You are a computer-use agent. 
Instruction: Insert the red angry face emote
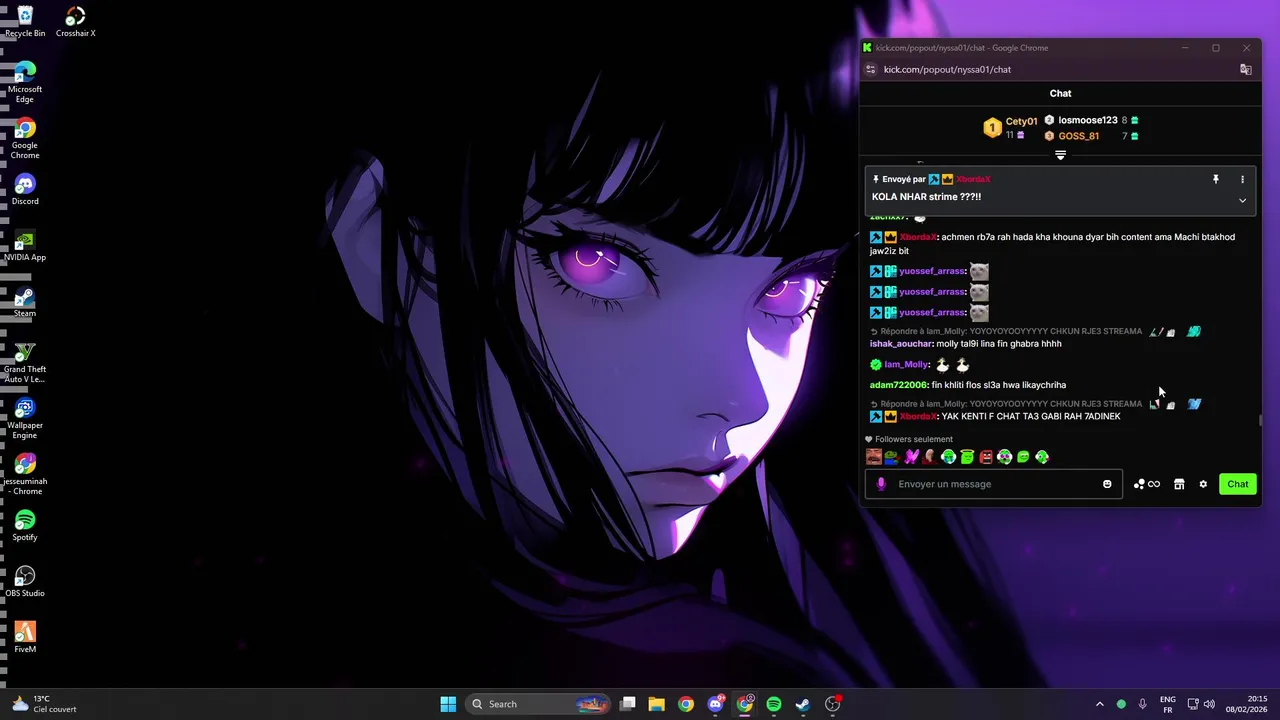[x=986, y=457]
